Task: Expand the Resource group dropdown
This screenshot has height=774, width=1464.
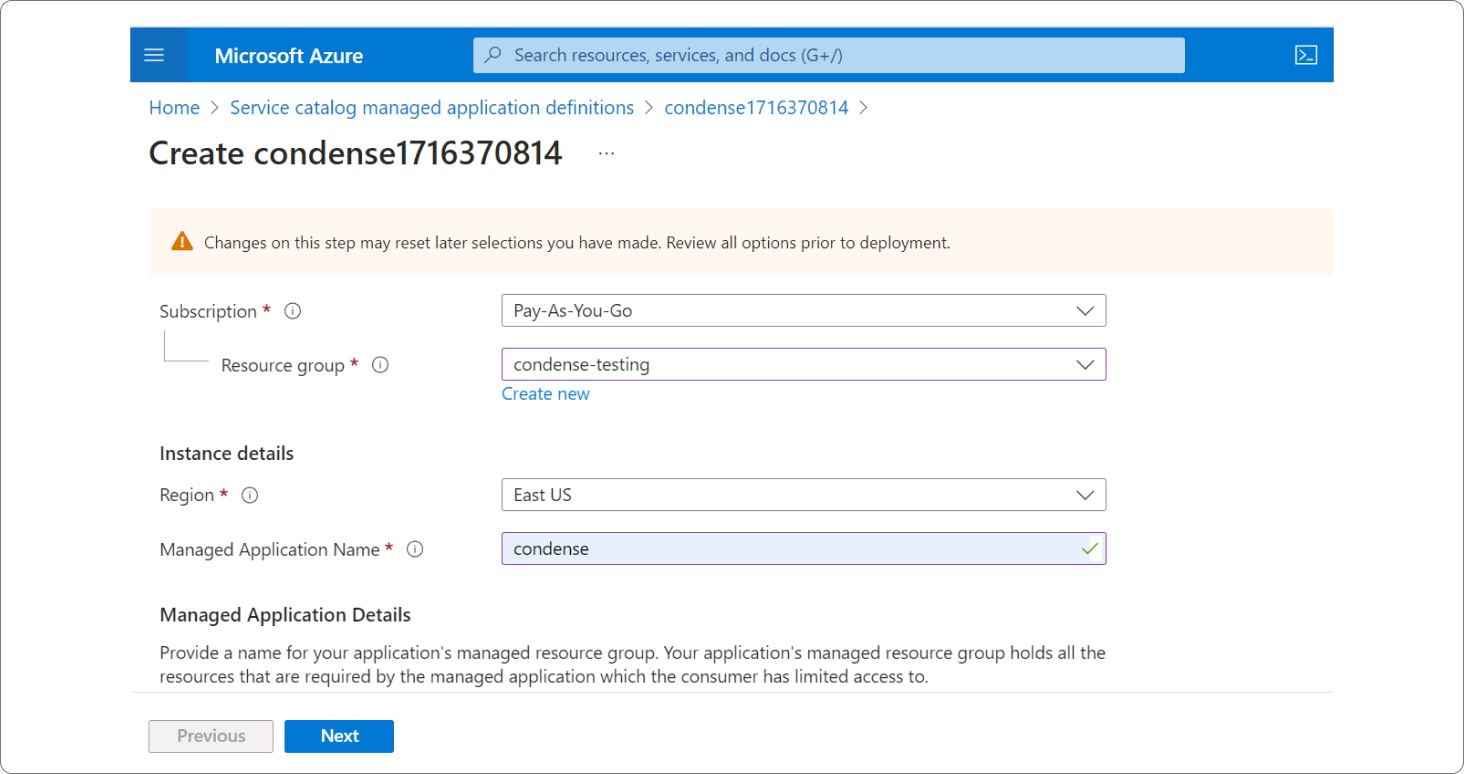Action: tap(1084, 365)
